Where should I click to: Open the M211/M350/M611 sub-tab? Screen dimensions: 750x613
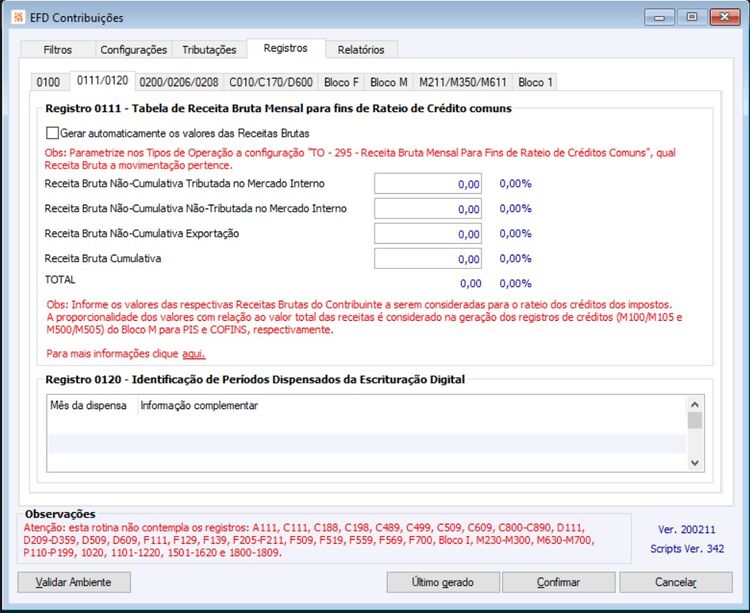pos(463,82)
